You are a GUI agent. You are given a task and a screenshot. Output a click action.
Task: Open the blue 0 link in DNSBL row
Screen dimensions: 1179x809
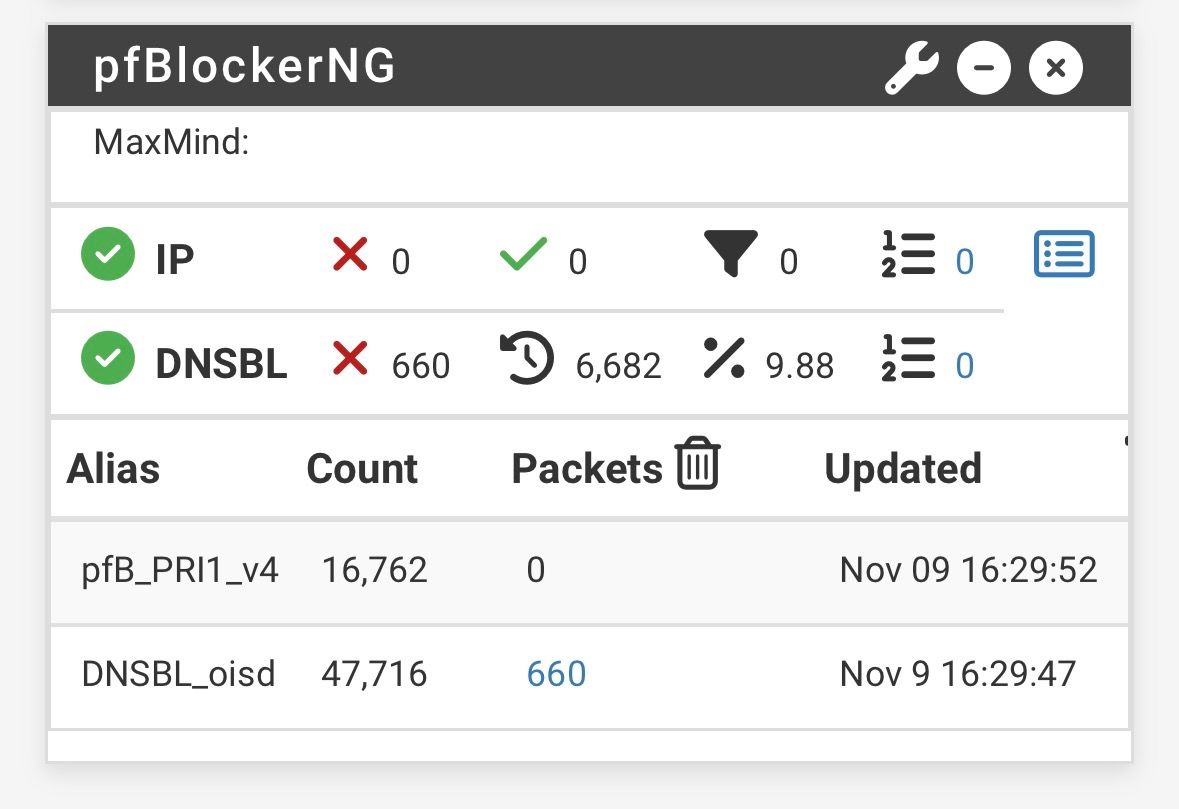pyautogui.click(x=964, y=366)
